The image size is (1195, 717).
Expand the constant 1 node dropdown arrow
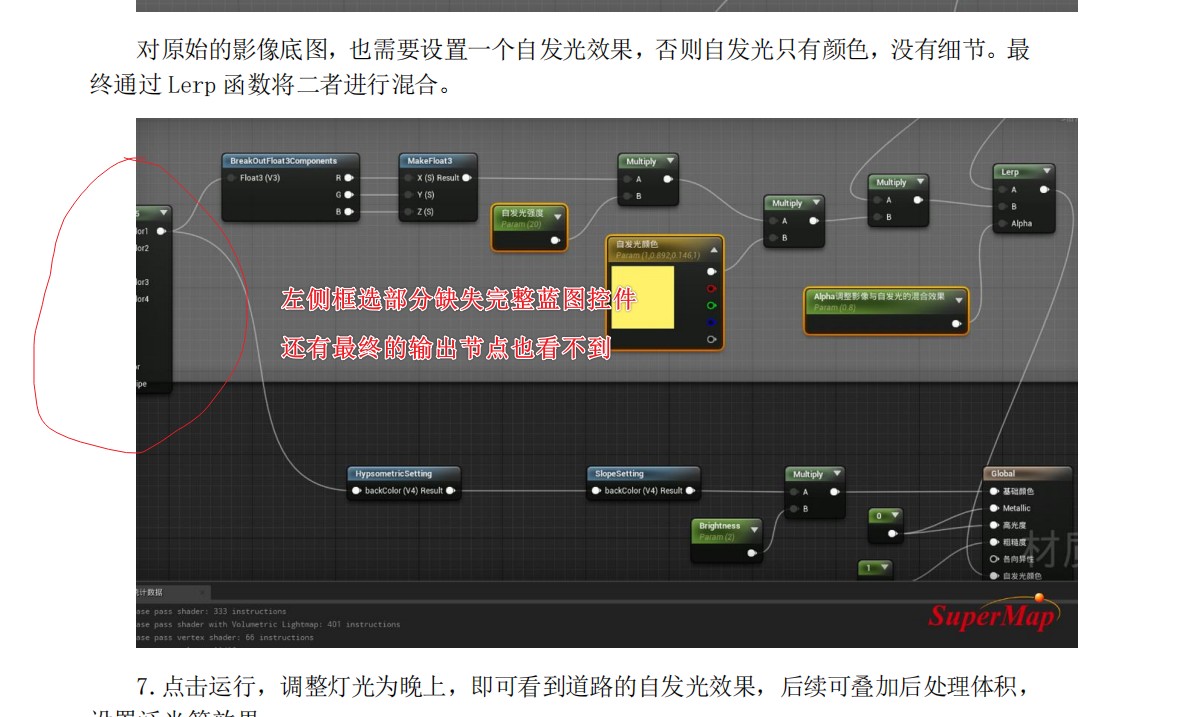pyautogui.click(x=884, y=568)
